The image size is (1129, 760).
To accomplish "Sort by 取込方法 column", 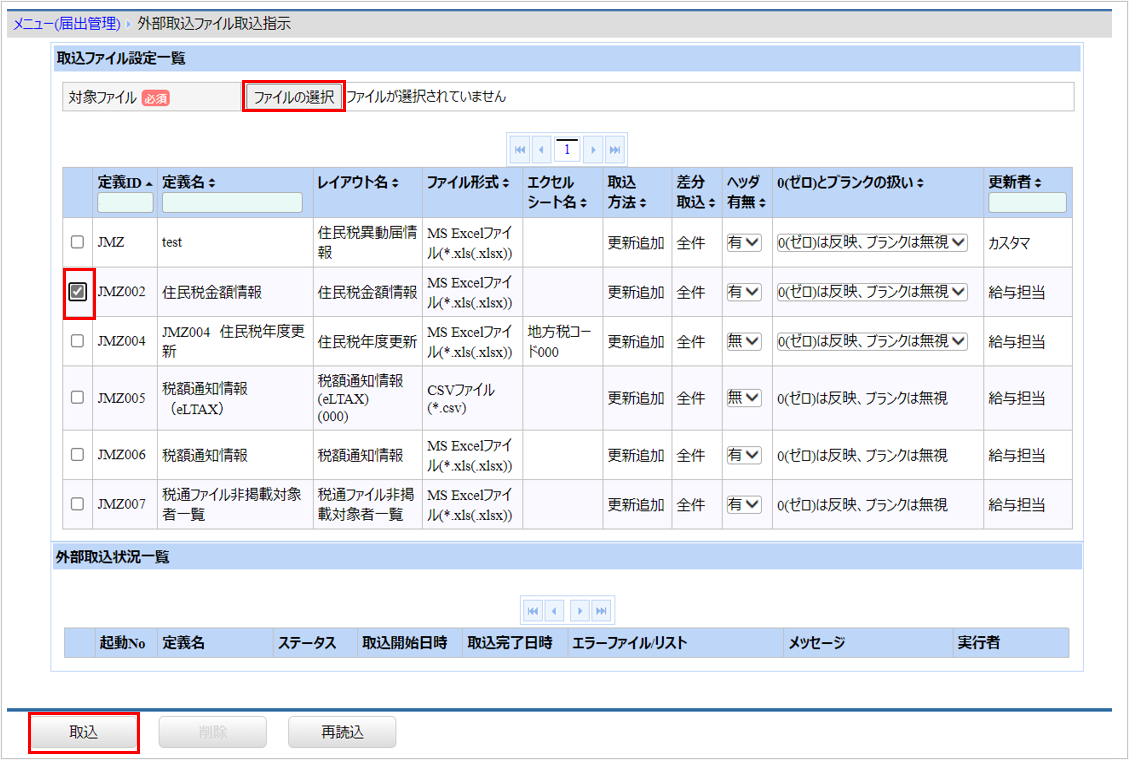I will (626, 192).
